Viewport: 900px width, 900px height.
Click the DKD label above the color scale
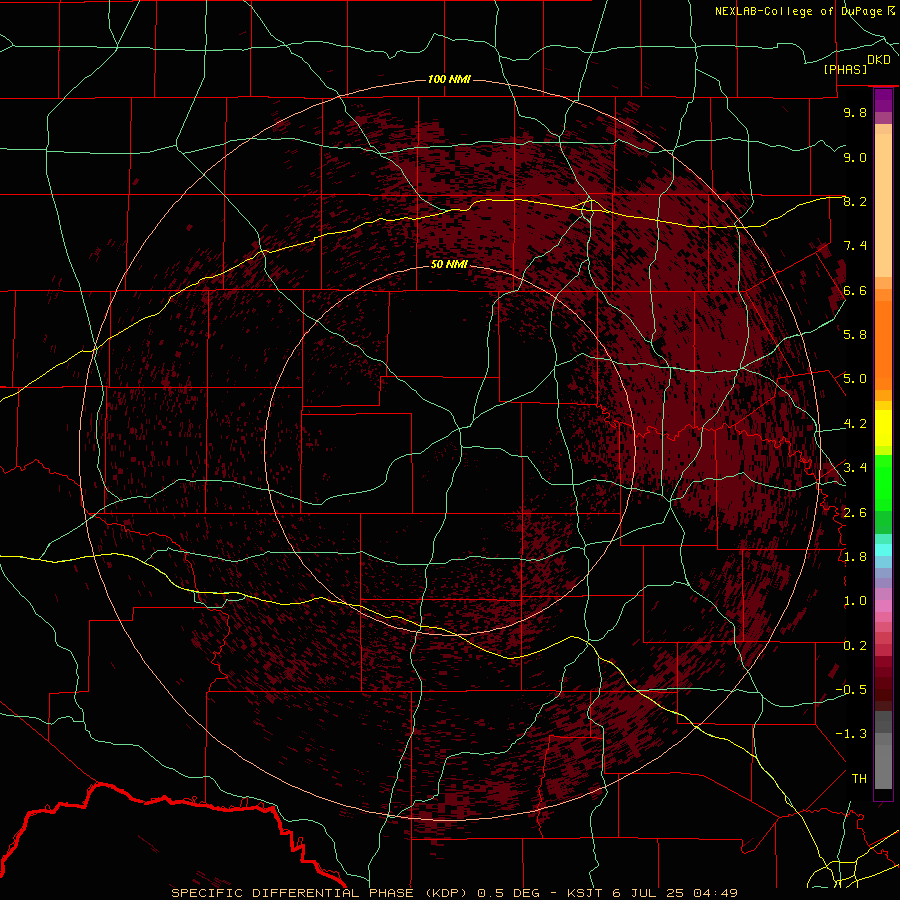click(x=879, y=60)
